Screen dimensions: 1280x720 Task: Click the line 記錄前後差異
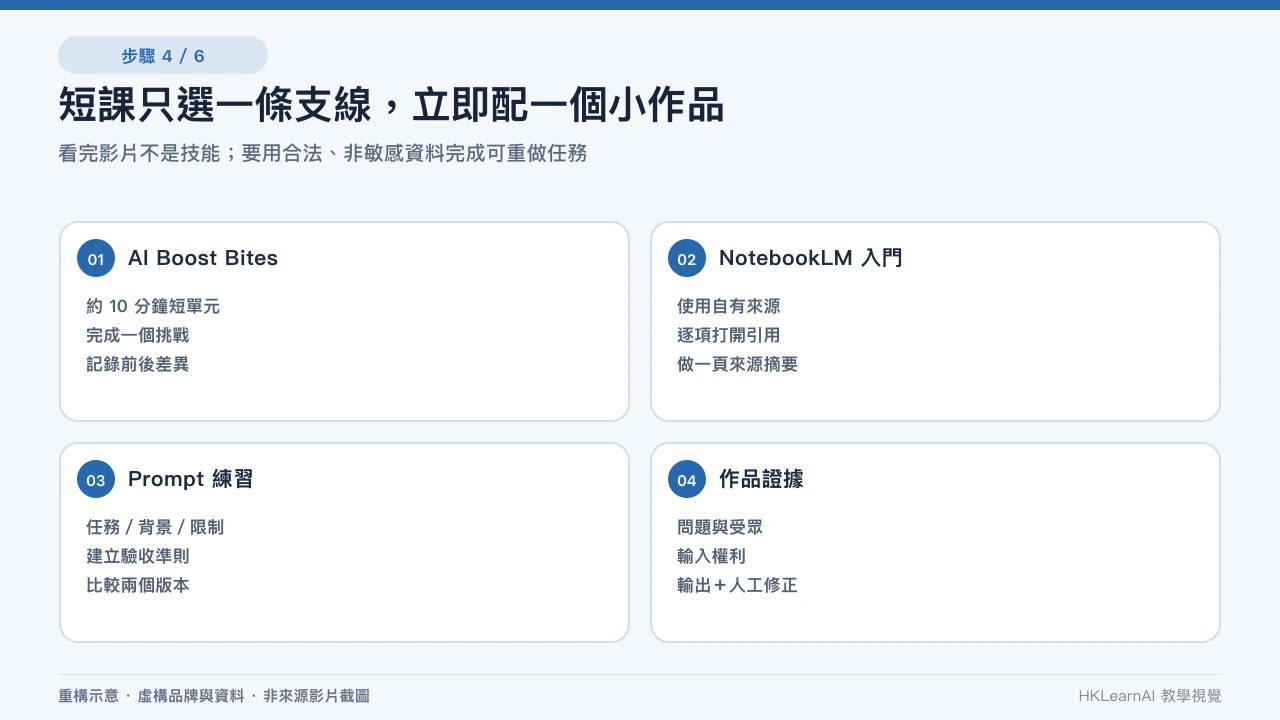(138, 364)
